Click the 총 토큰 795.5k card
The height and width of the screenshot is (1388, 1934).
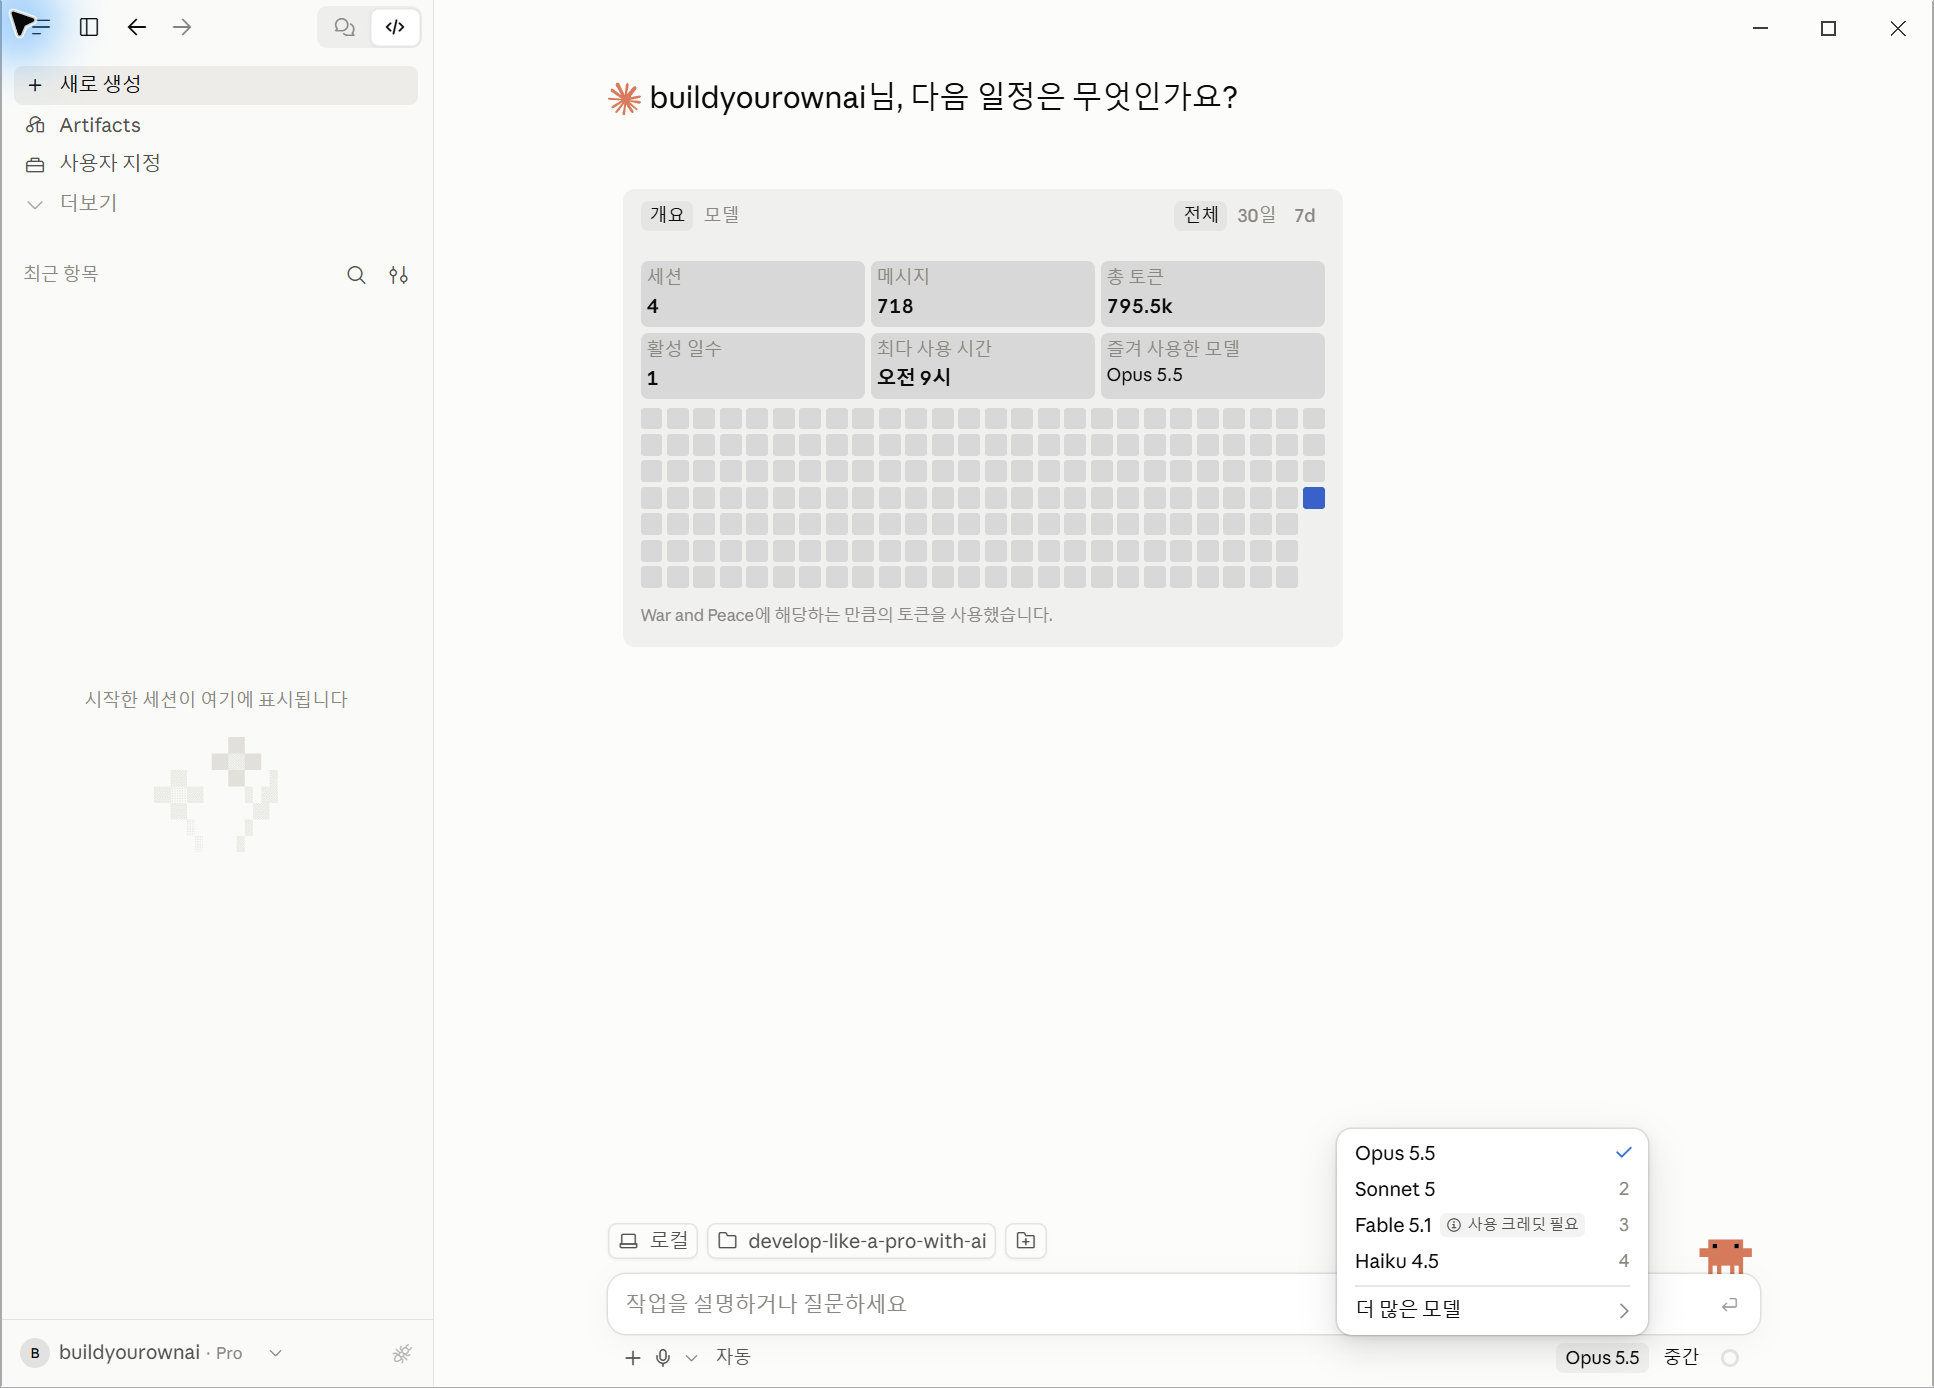pyautogui.click(x=1212, y=293)
